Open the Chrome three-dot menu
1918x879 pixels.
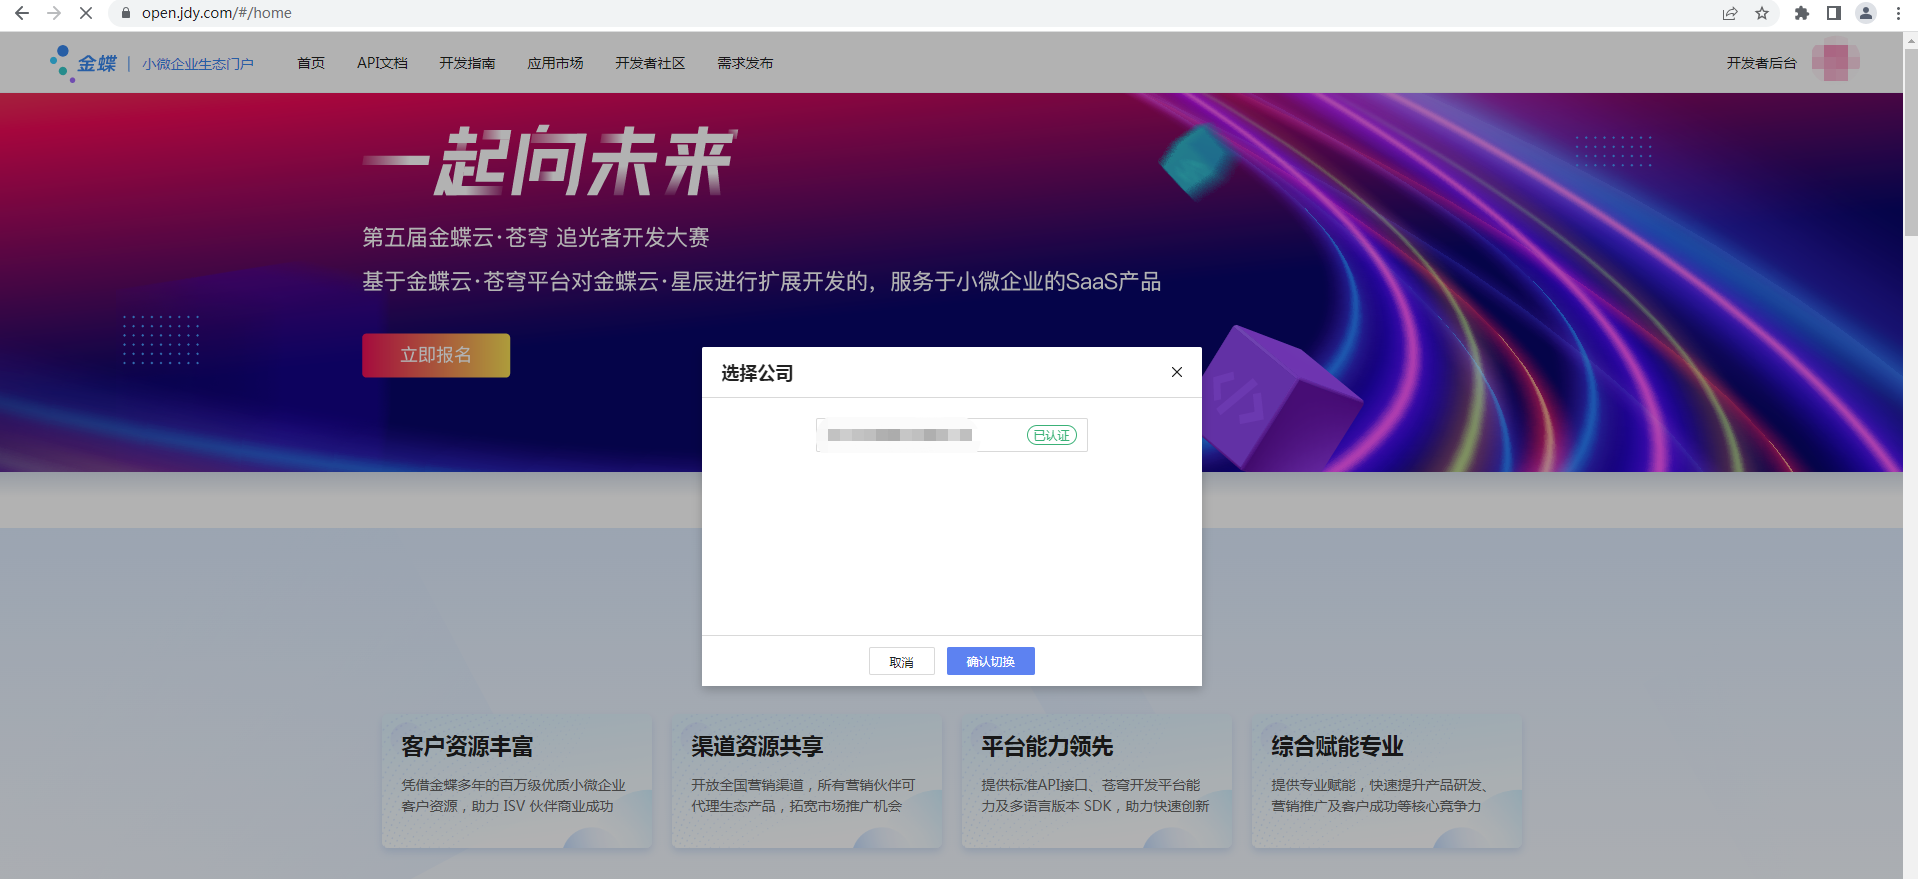[x=1898, y=13]
